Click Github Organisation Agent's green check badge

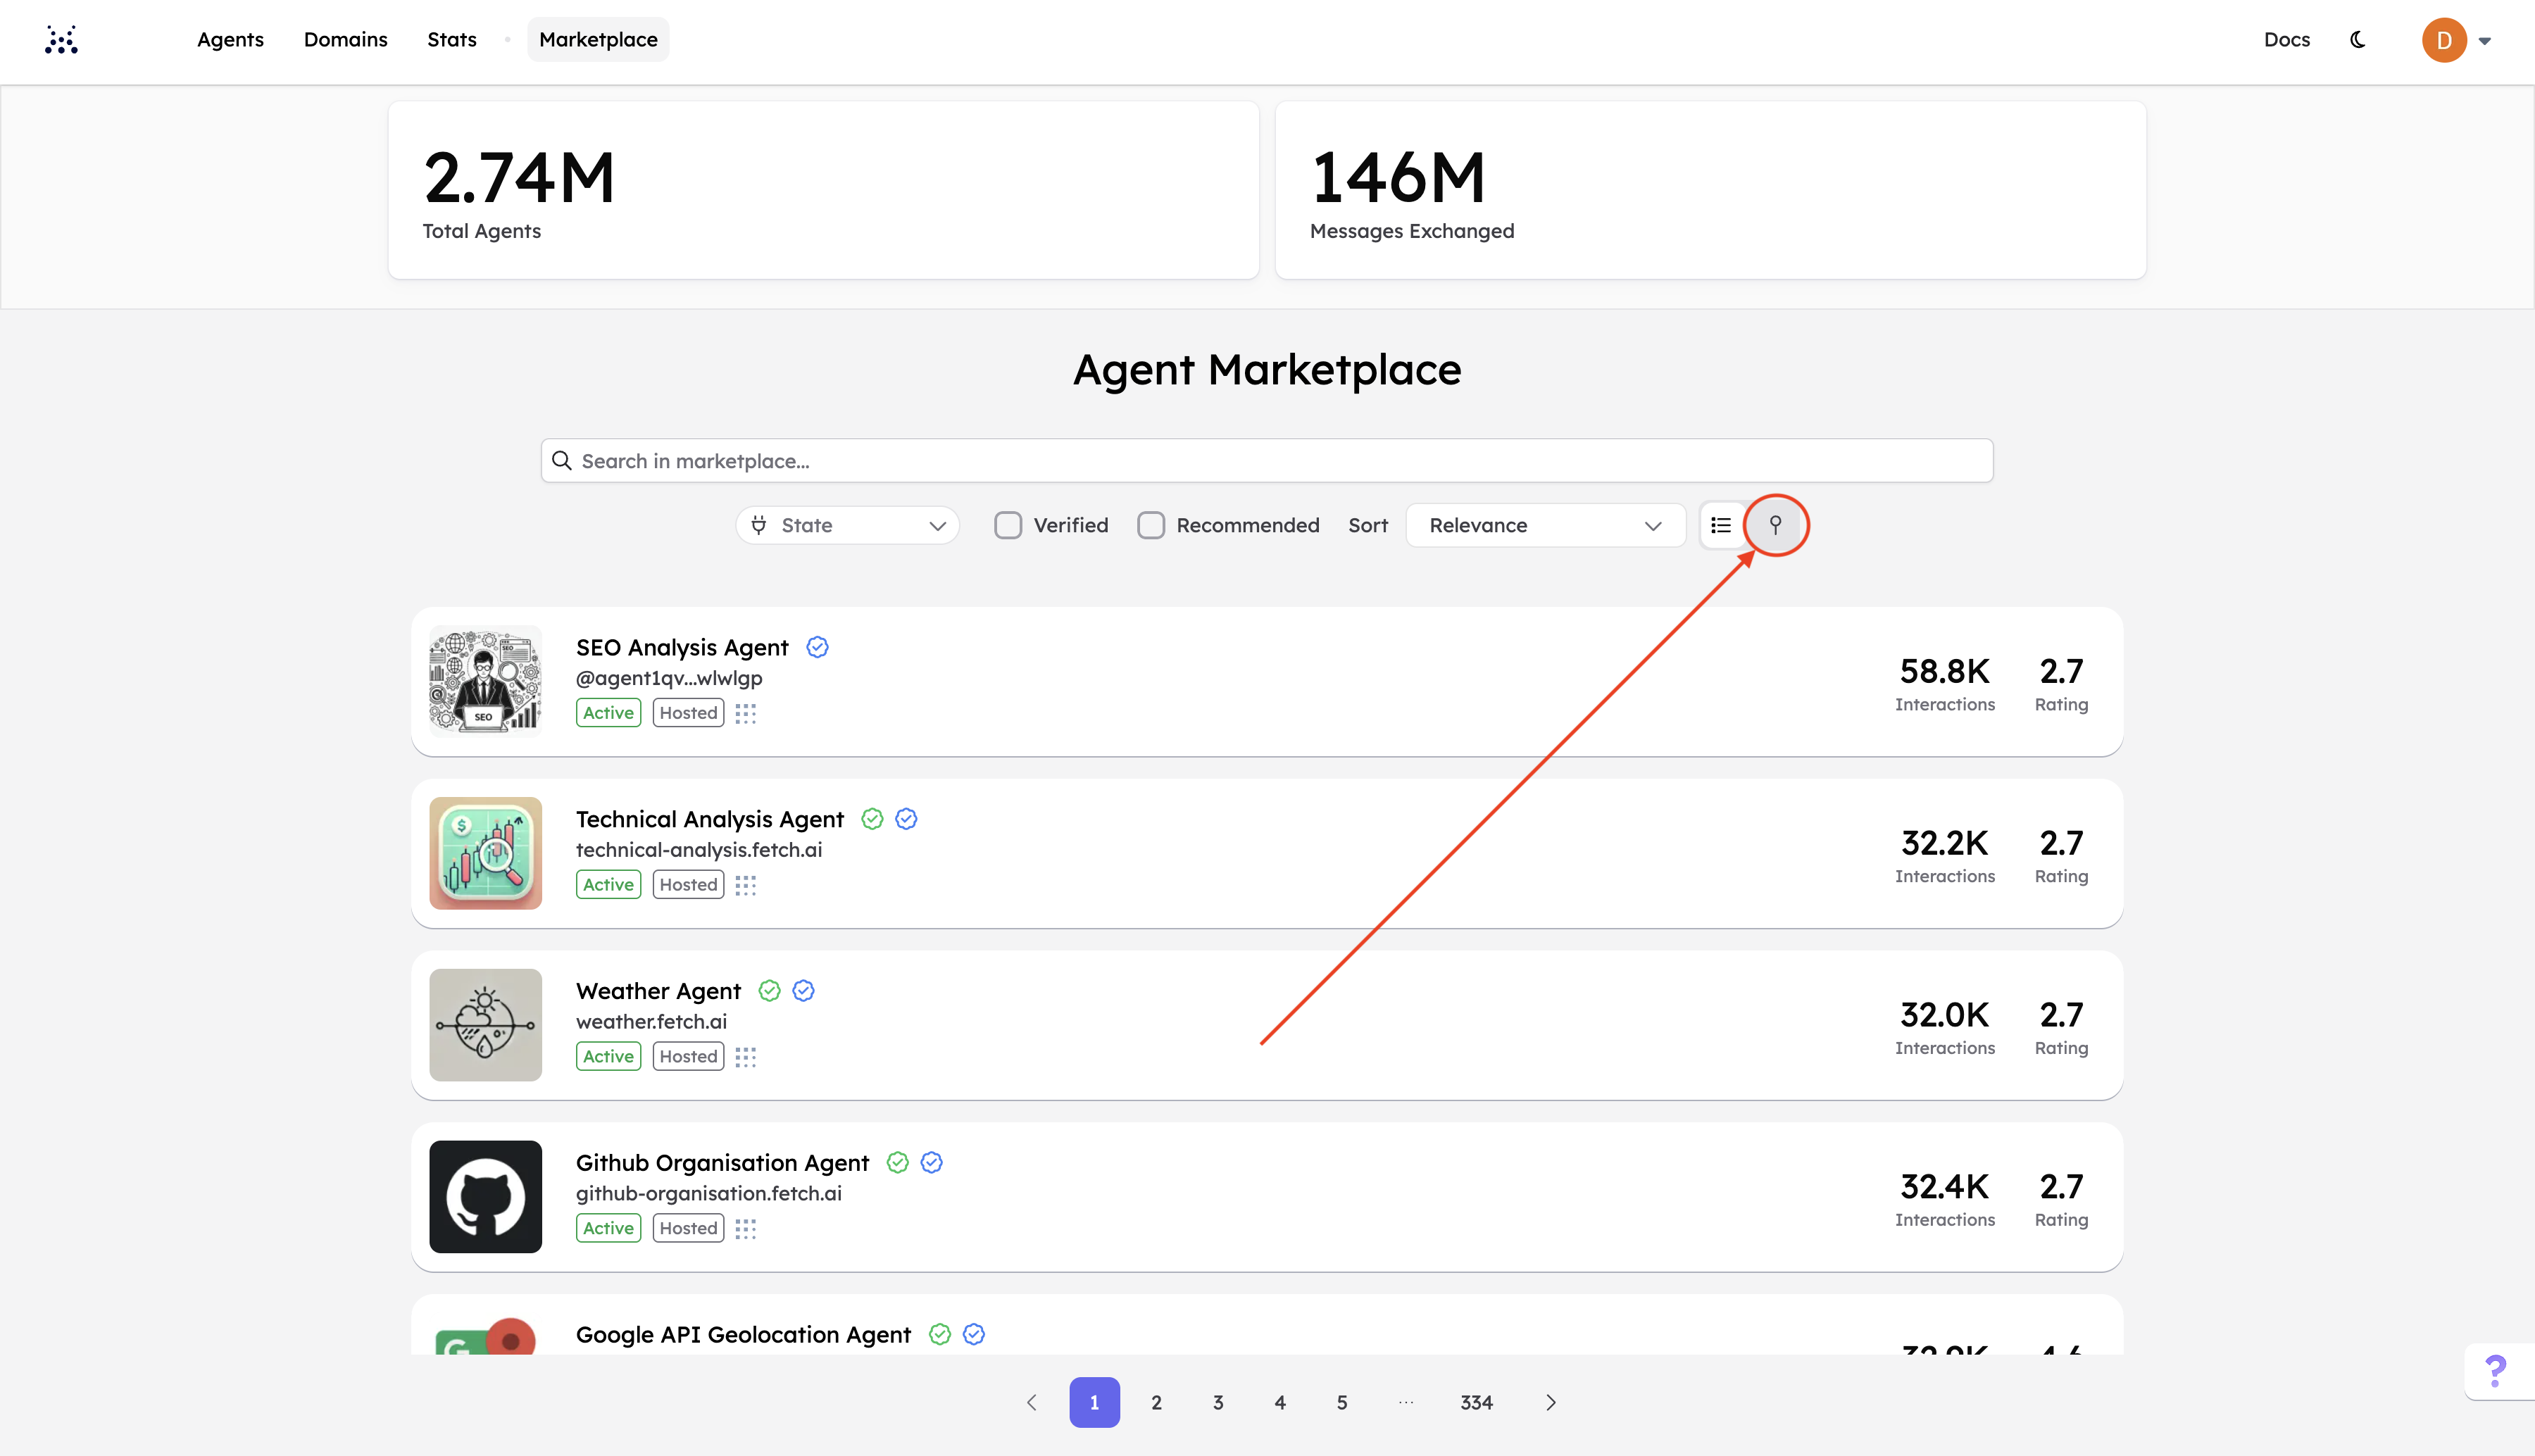897,1162
